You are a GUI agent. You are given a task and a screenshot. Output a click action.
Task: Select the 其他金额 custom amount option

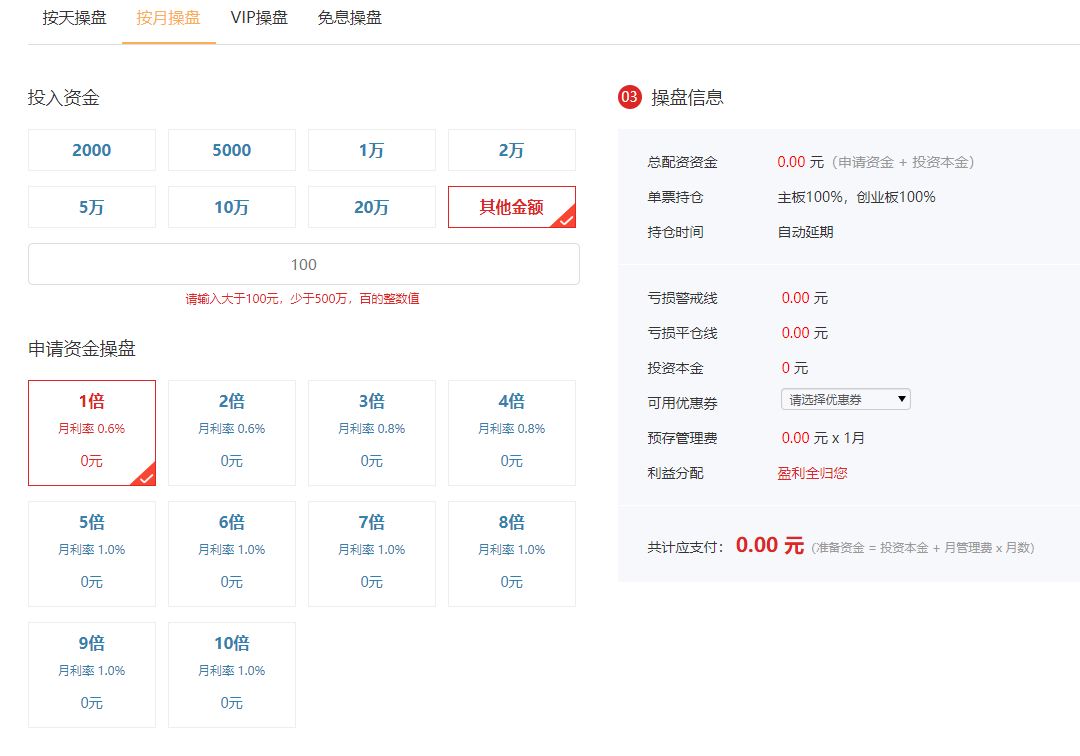(x=511, y=206)
